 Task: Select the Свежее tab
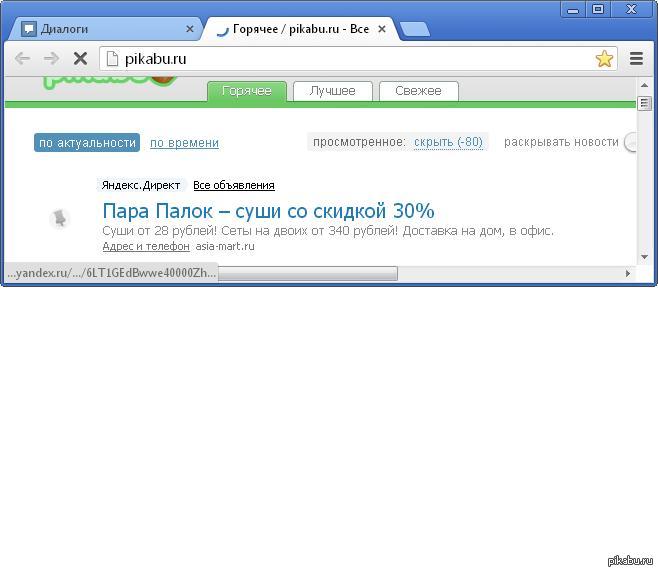[x=418, y=91]
